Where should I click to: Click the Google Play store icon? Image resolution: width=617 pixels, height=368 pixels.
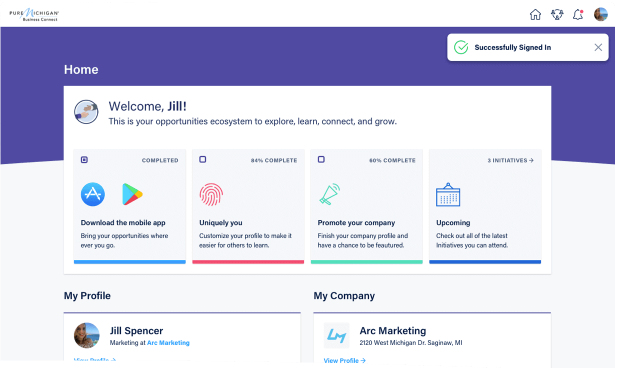pos(132,194)
